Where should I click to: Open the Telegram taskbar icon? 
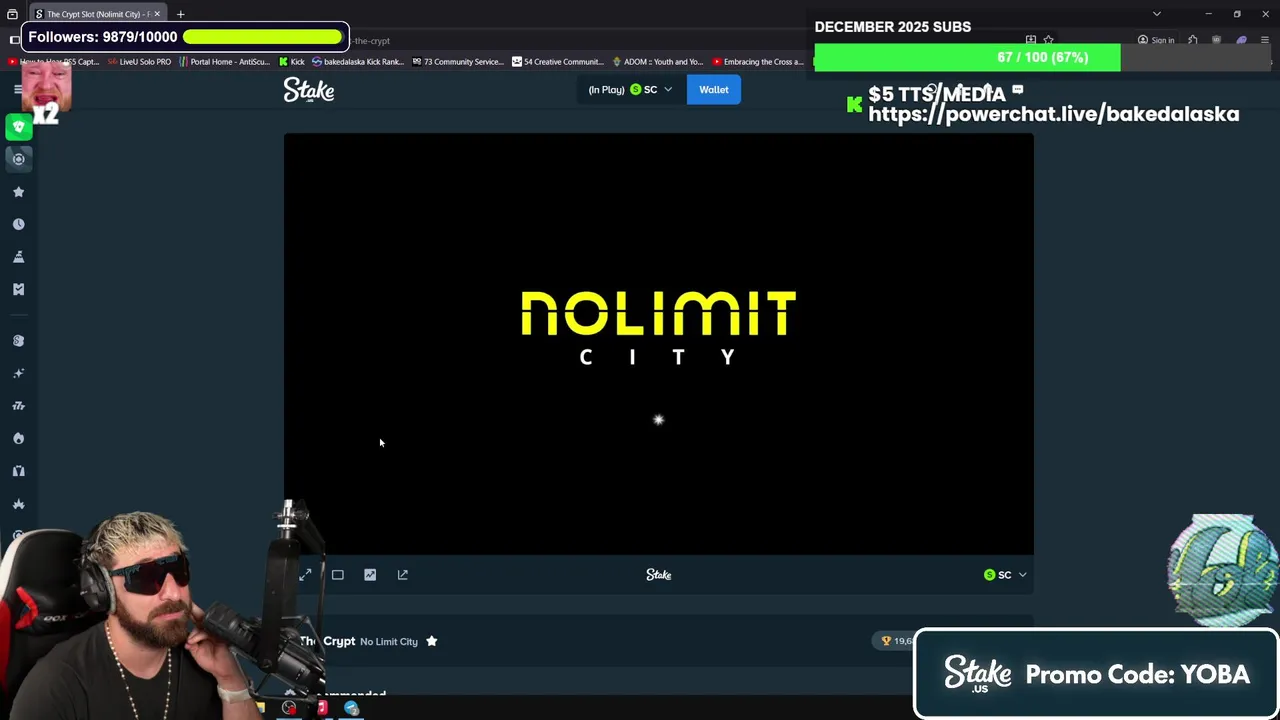(352, 708)
